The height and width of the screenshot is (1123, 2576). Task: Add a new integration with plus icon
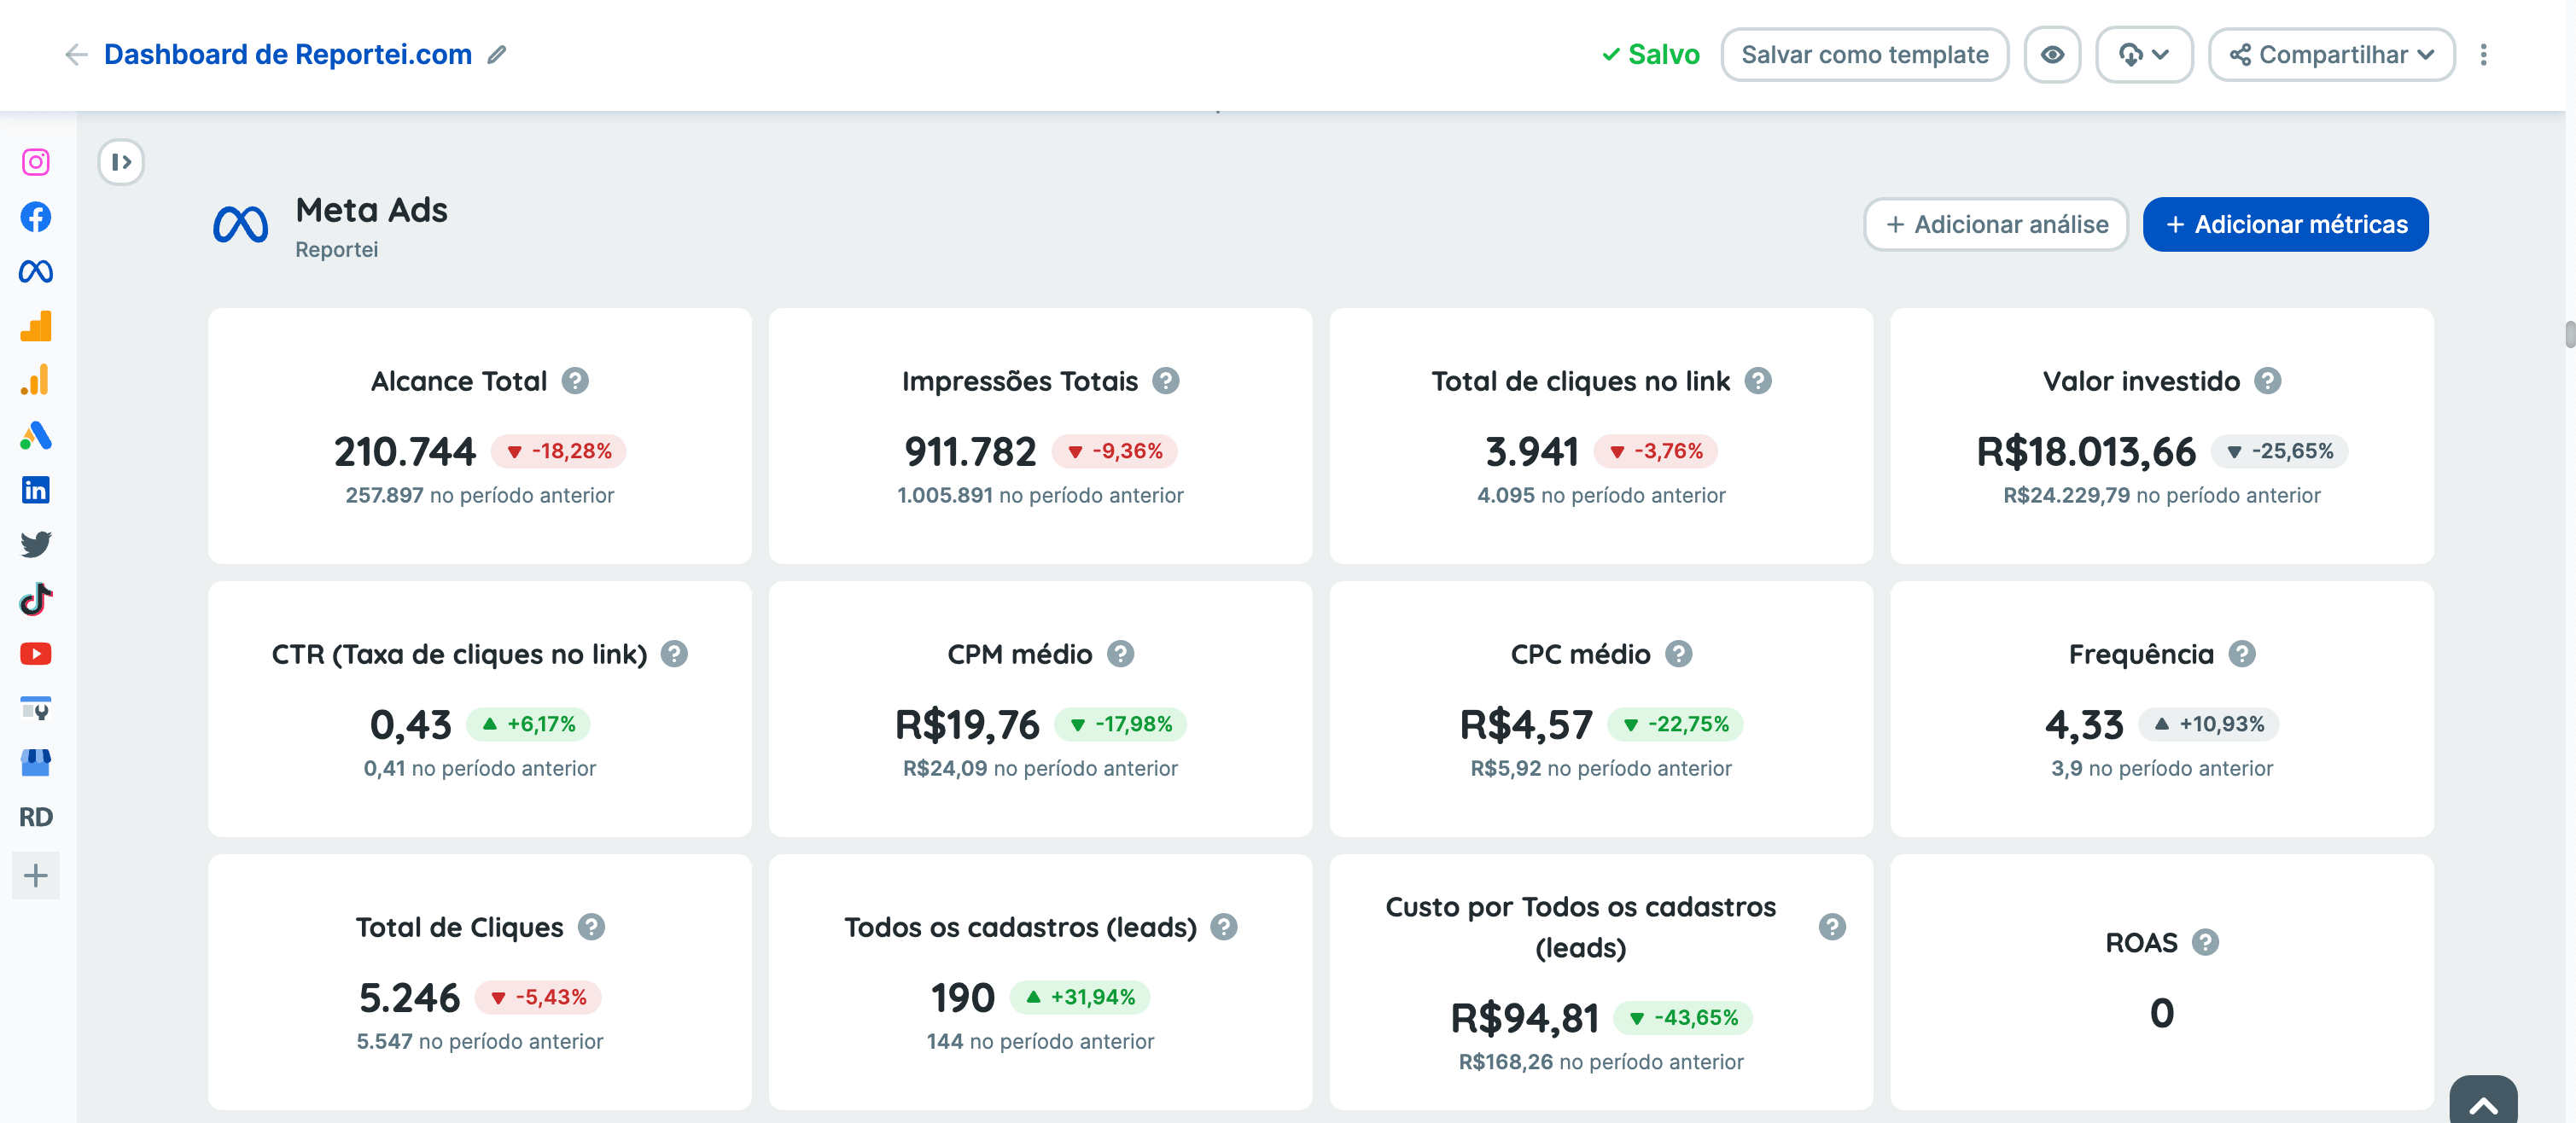click(x=36, y=876)
